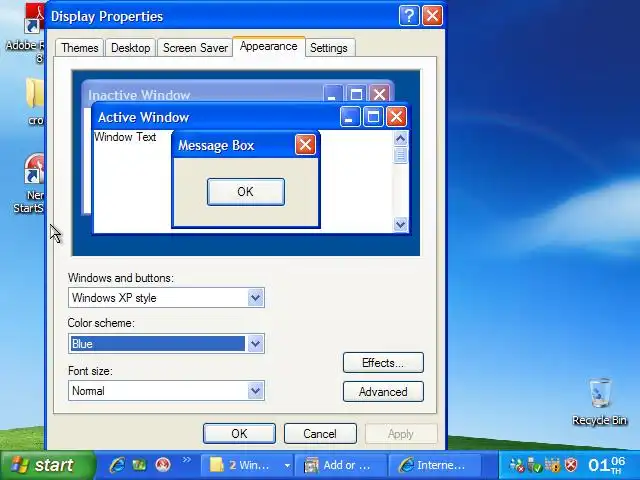Image resolution: width=640 pixels, height=480 pixels.
Task: Click the Advanced button
Action: tap(383, 392)
